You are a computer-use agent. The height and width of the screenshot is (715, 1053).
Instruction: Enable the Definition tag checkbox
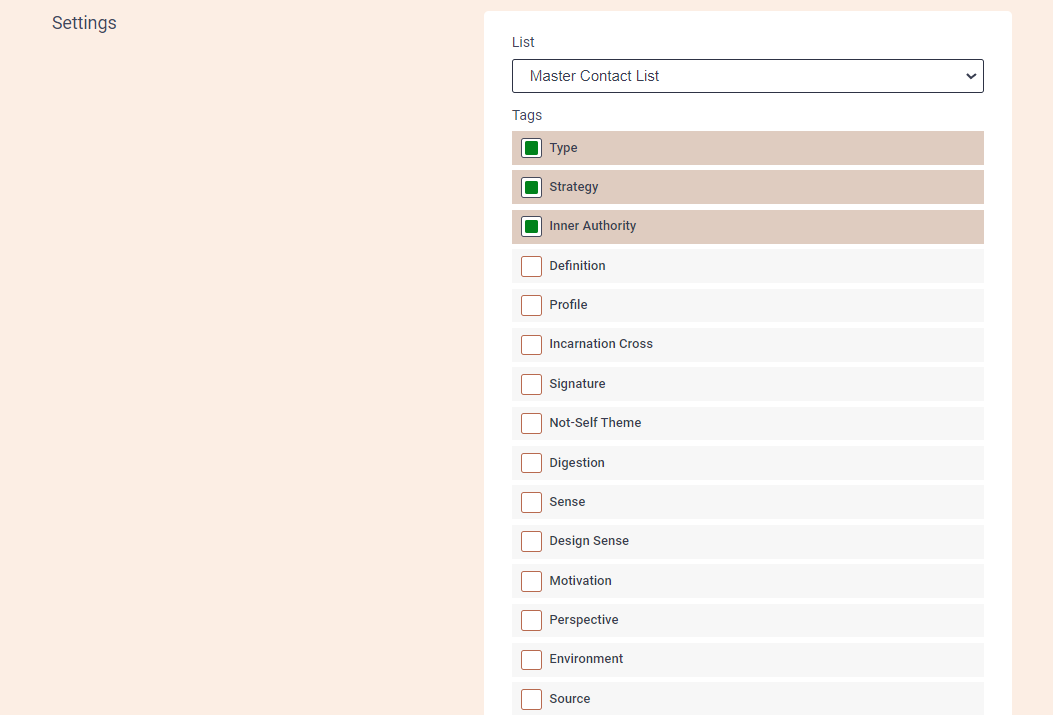point(531,266)
